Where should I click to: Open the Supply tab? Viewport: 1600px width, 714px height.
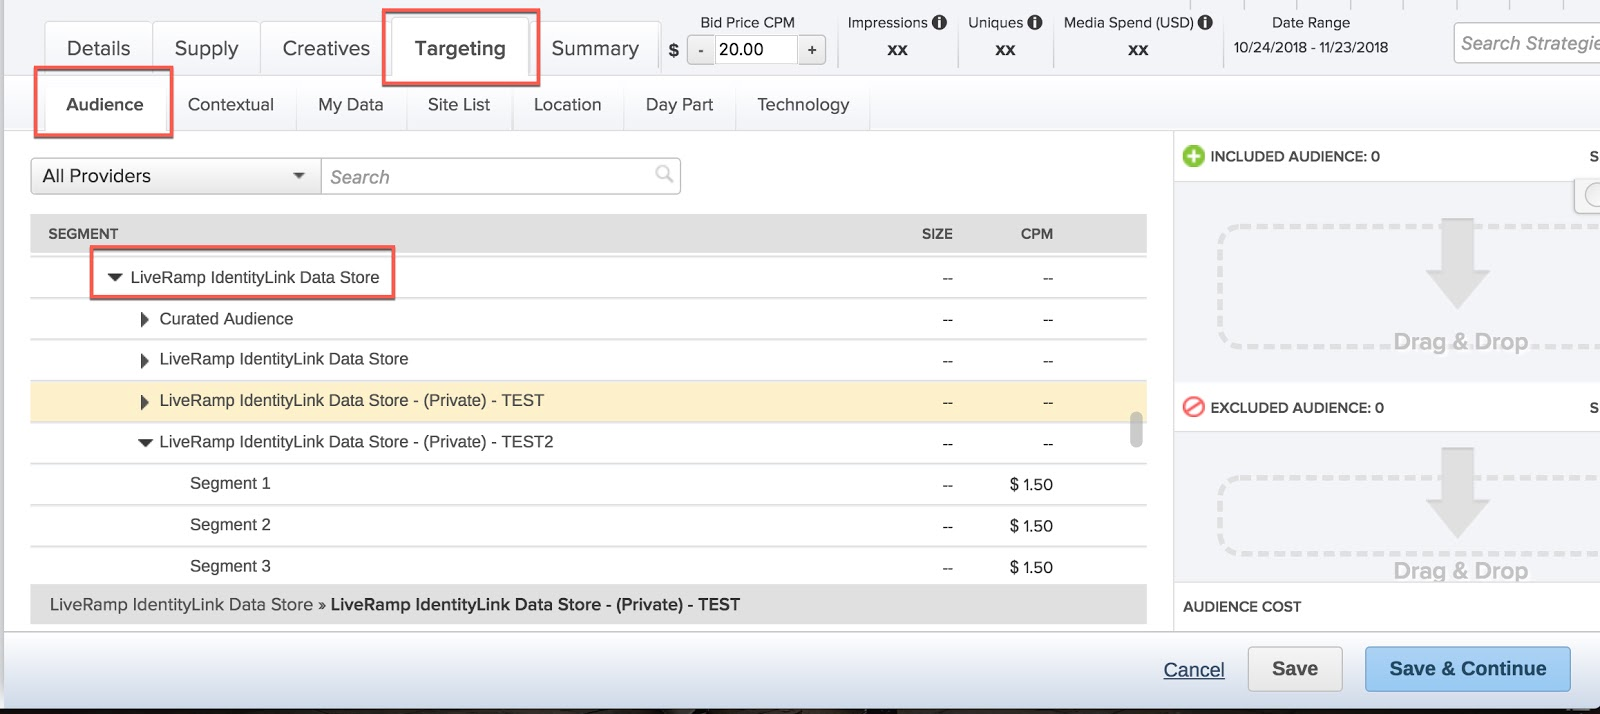pos(206,48)
